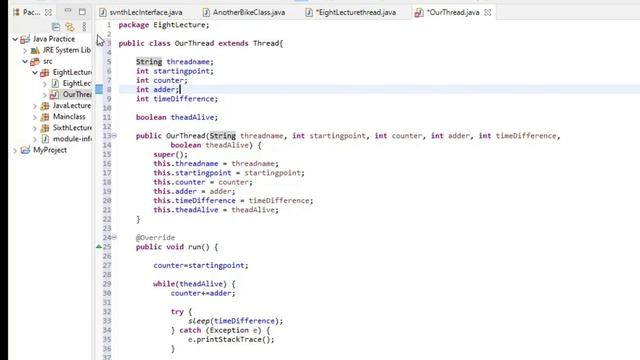This screenshot has height=360, width=640.
Task: Click src folder package icon
Action: pyautogui.click(x=35, y=61)
